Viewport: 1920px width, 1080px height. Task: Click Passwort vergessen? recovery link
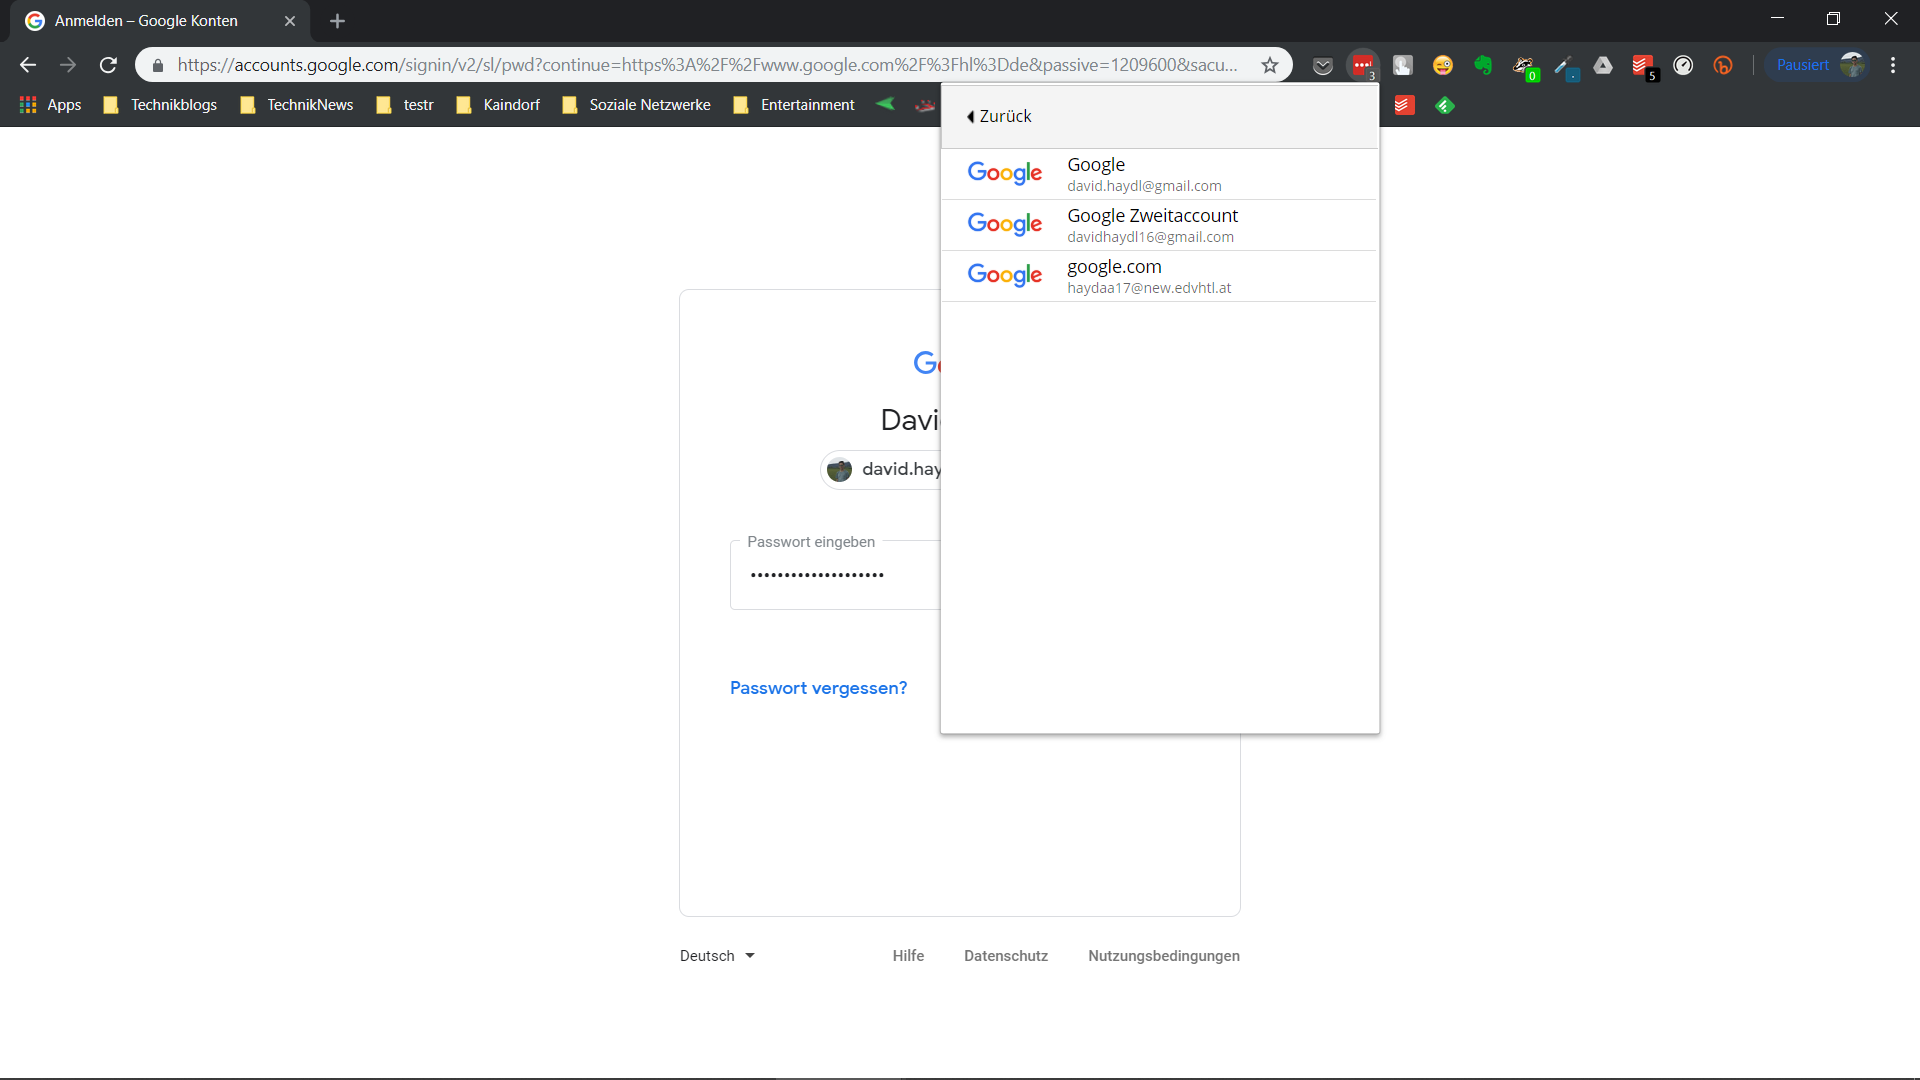click(x=818, y=687)
